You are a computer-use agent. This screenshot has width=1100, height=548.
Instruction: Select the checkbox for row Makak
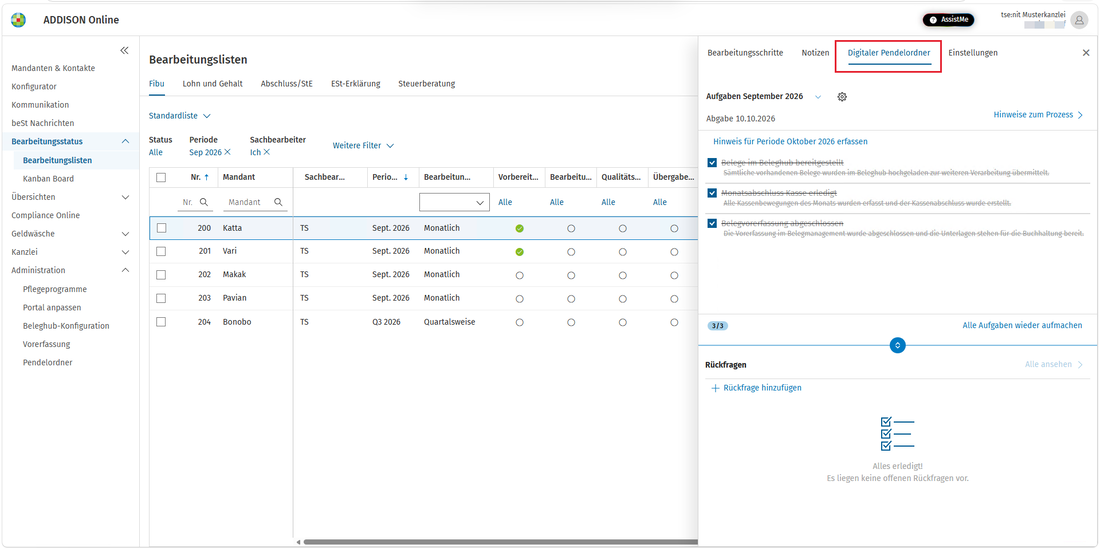tap(161, 274)
